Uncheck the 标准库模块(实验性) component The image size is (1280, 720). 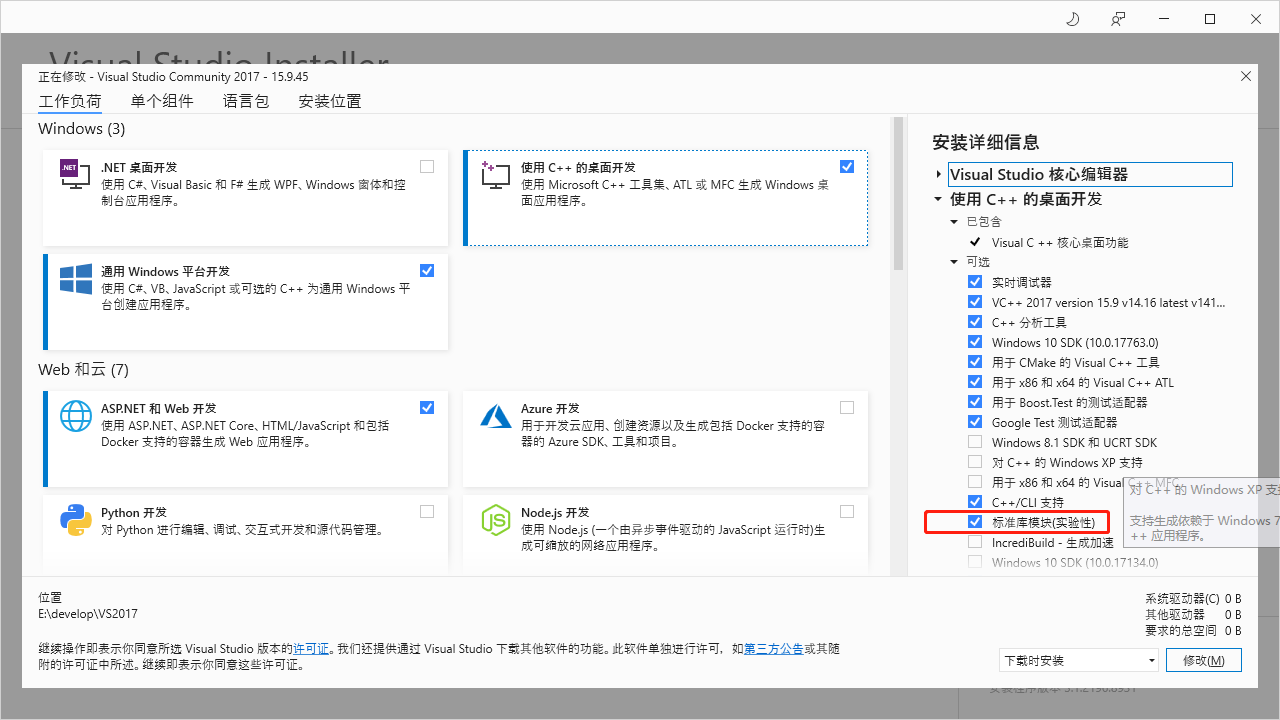[x=975, y=521]
